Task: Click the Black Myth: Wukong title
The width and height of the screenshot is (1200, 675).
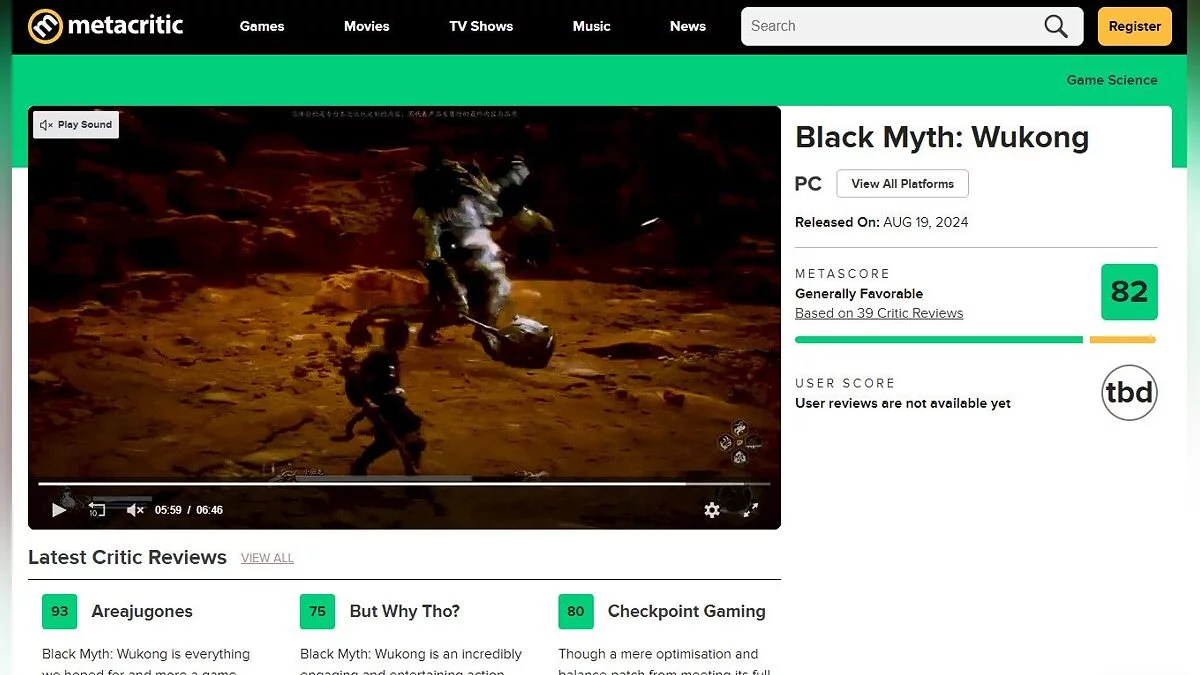Action: point(942,137)
